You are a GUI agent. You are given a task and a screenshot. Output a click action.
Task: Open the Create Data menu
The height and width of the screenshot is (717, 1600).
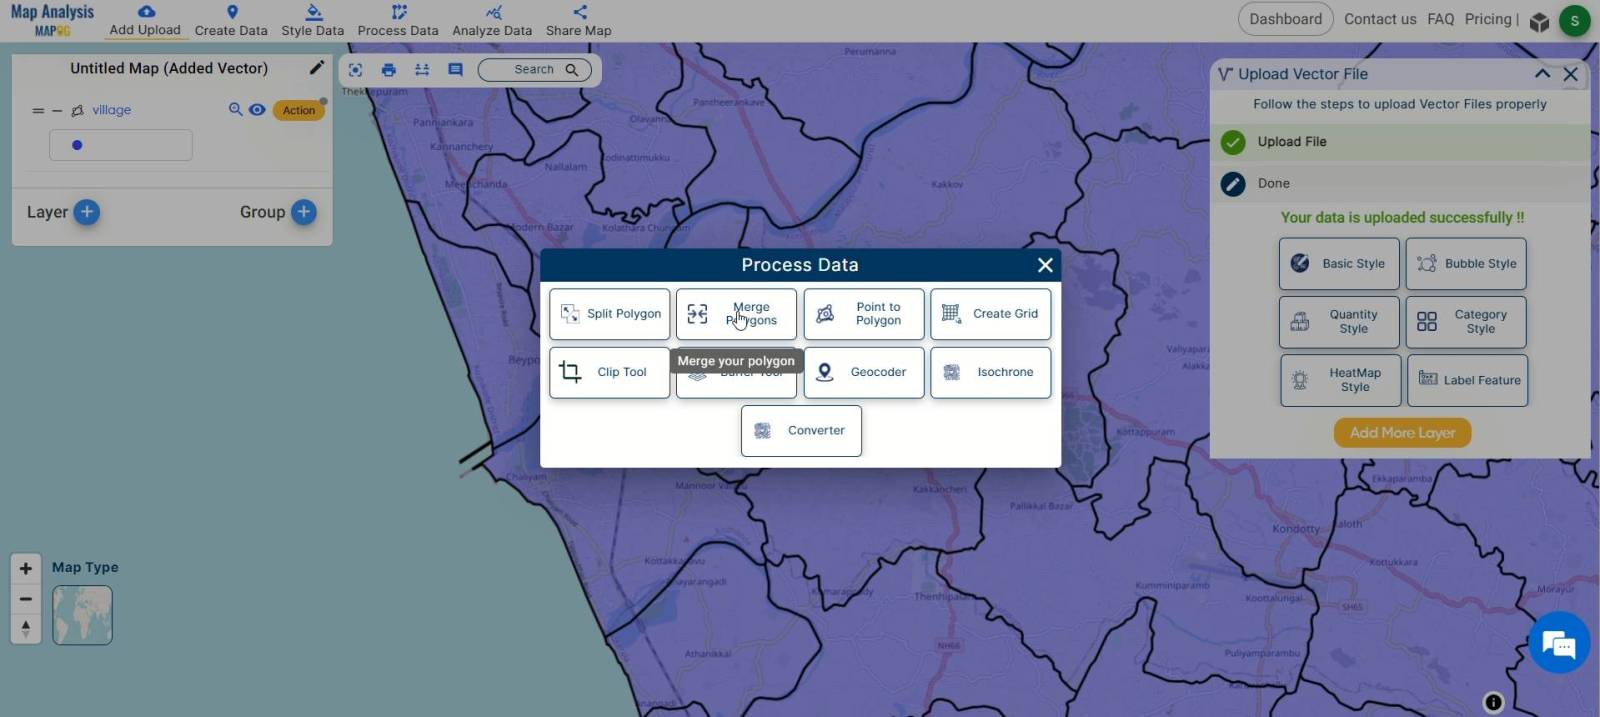coord(231,20)
